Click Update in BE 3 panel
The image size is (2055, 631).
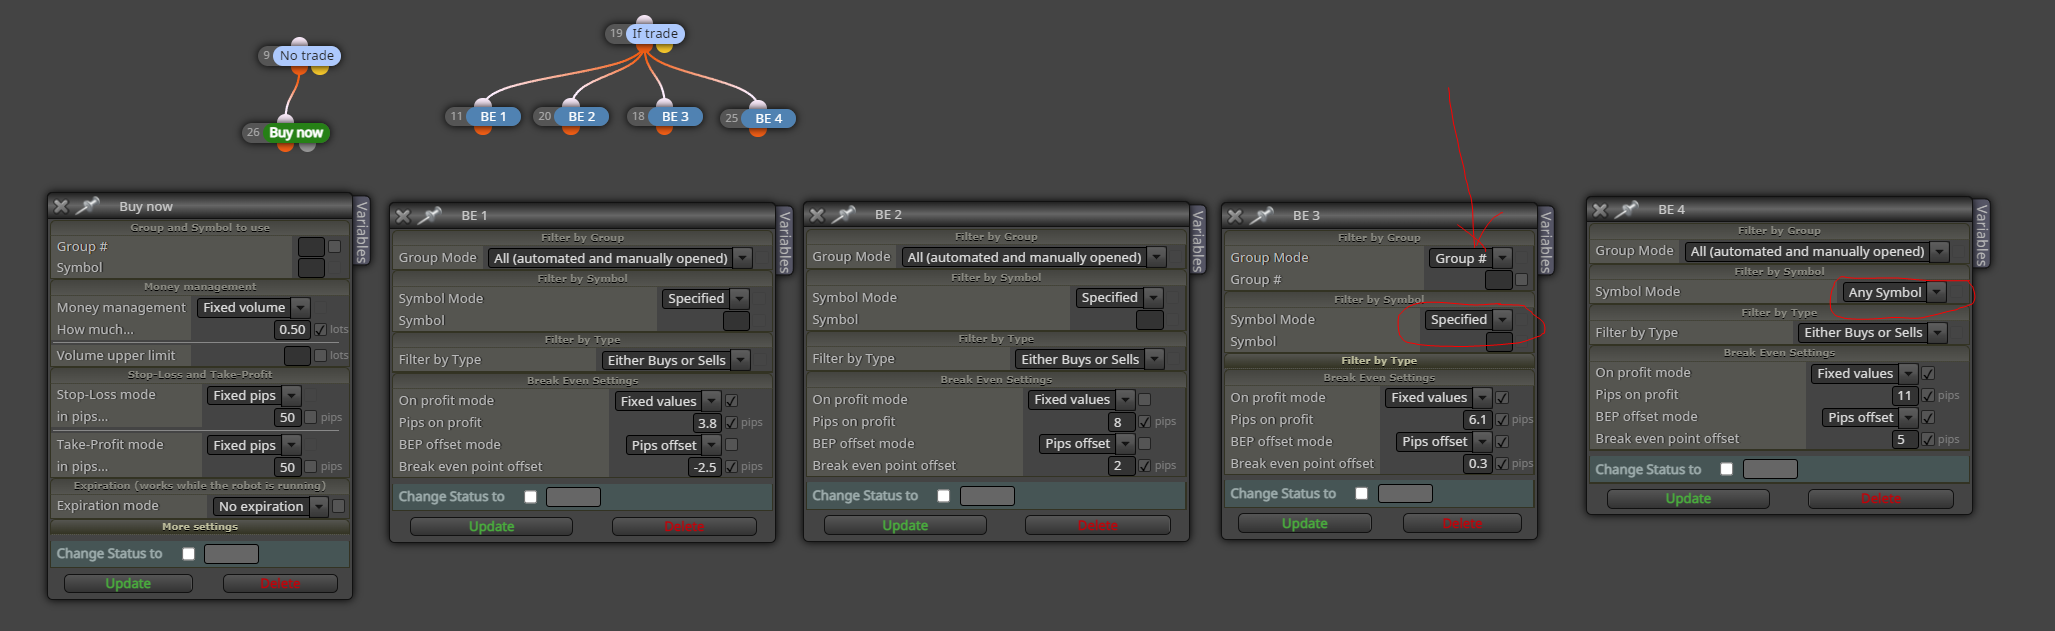pyautogui.click(x=1305, y=524)
